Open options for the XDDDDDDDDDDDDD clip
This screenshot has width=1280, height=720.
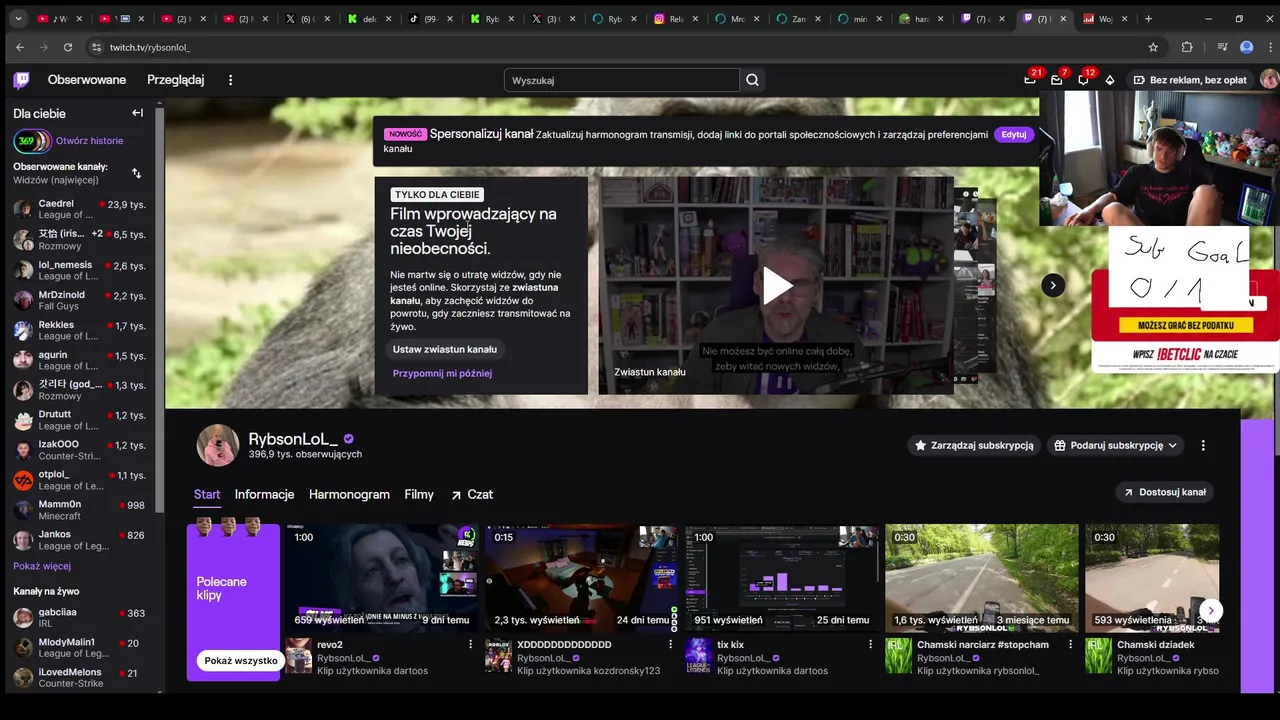coord(670,645)
